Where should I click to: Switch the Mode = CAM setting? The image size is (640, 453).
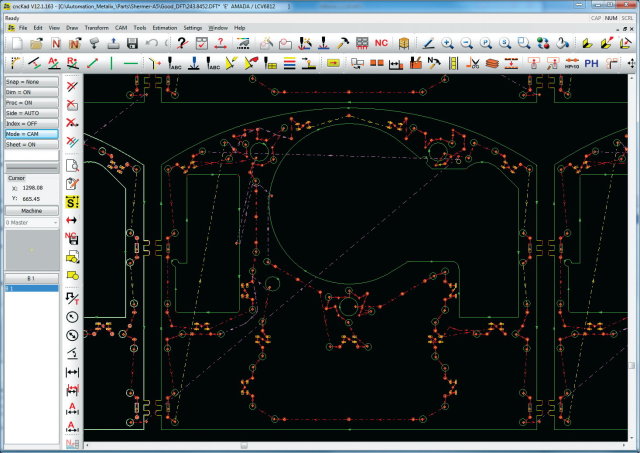click(30, 133)
